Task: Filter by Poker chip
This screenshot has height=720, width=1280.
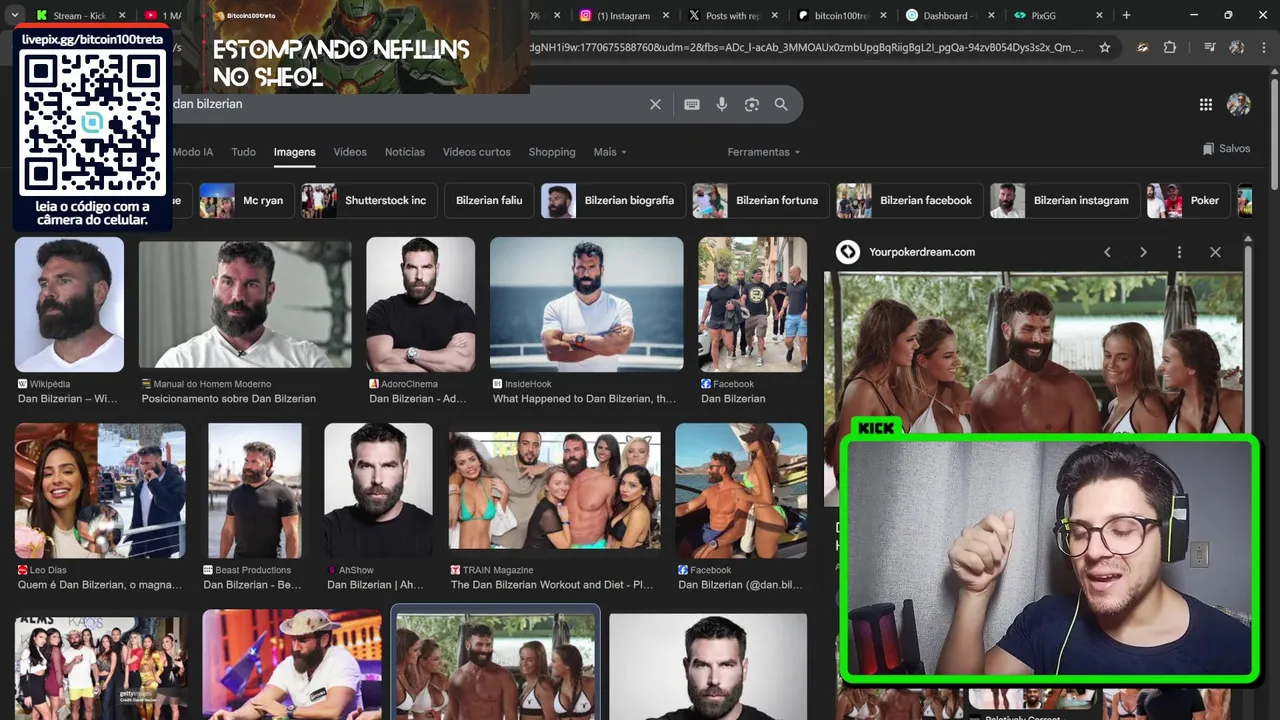Action: click(x=1189, y=200)
